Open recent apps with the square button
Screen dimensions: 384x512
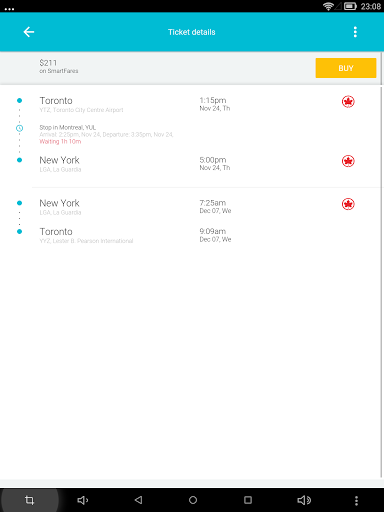click(x=248, y=500)
